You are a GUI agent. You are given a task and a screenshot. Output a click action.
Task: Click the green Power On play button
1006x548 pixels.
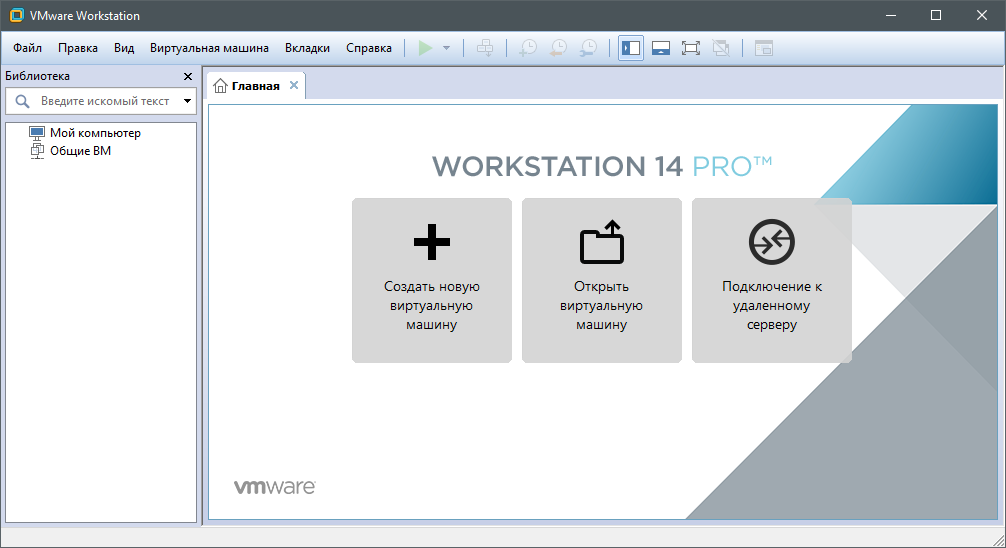pos(425,48)
